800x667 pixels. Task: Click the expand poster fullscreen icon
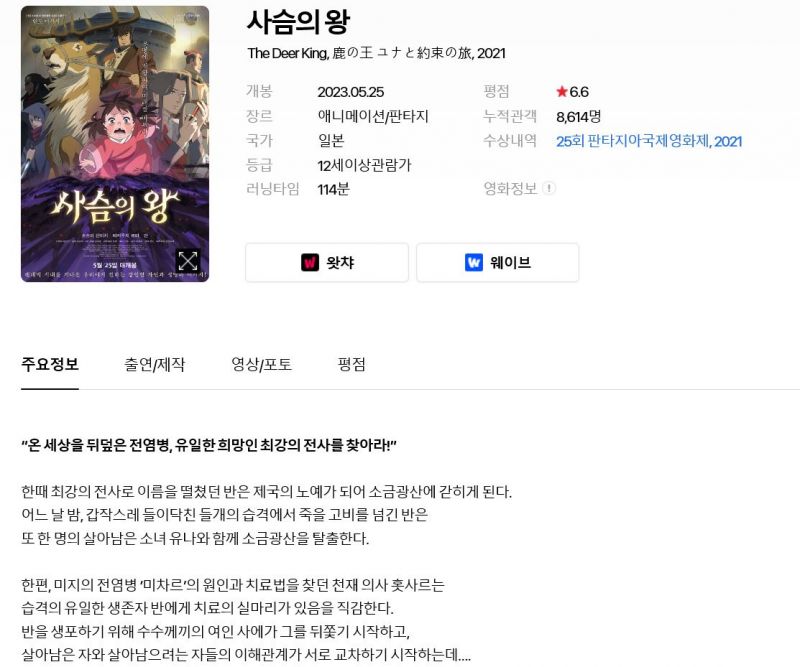pos(188,261)
